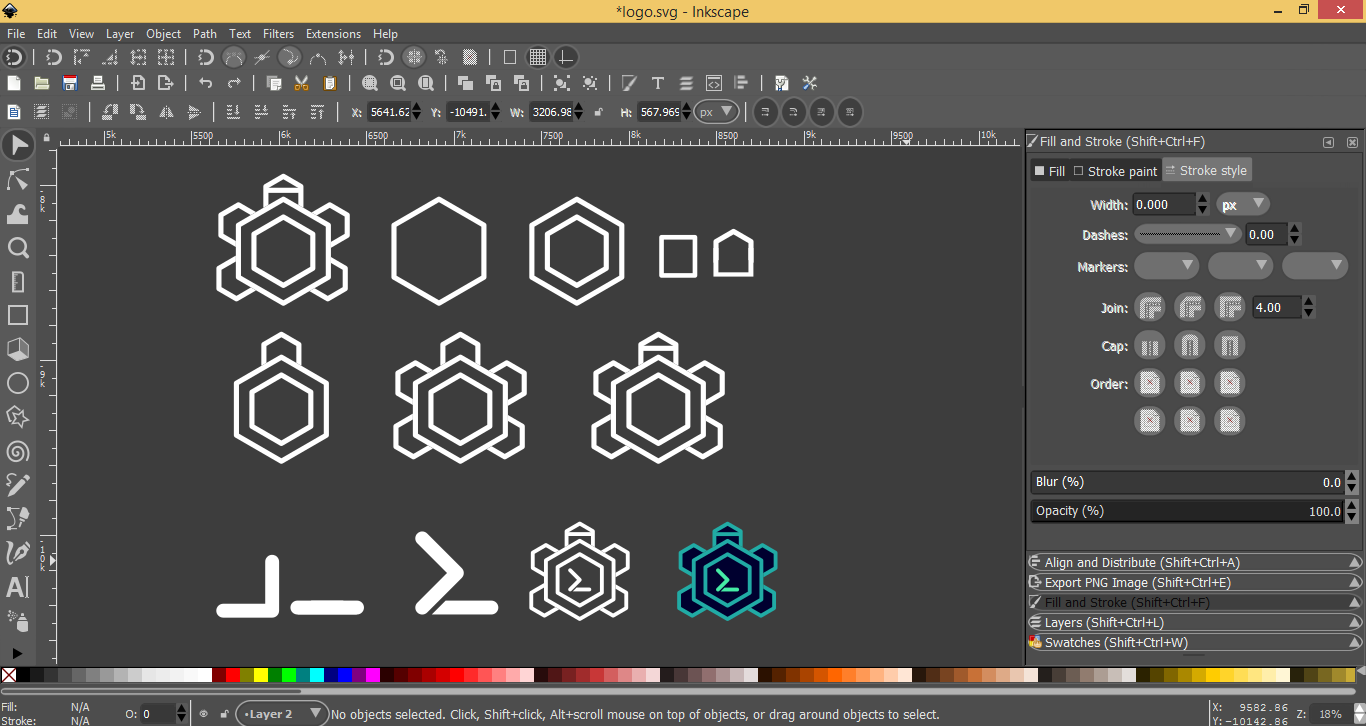Select the miter join style button
This screenshot has width=1366, height=726.
[1230, 308]
